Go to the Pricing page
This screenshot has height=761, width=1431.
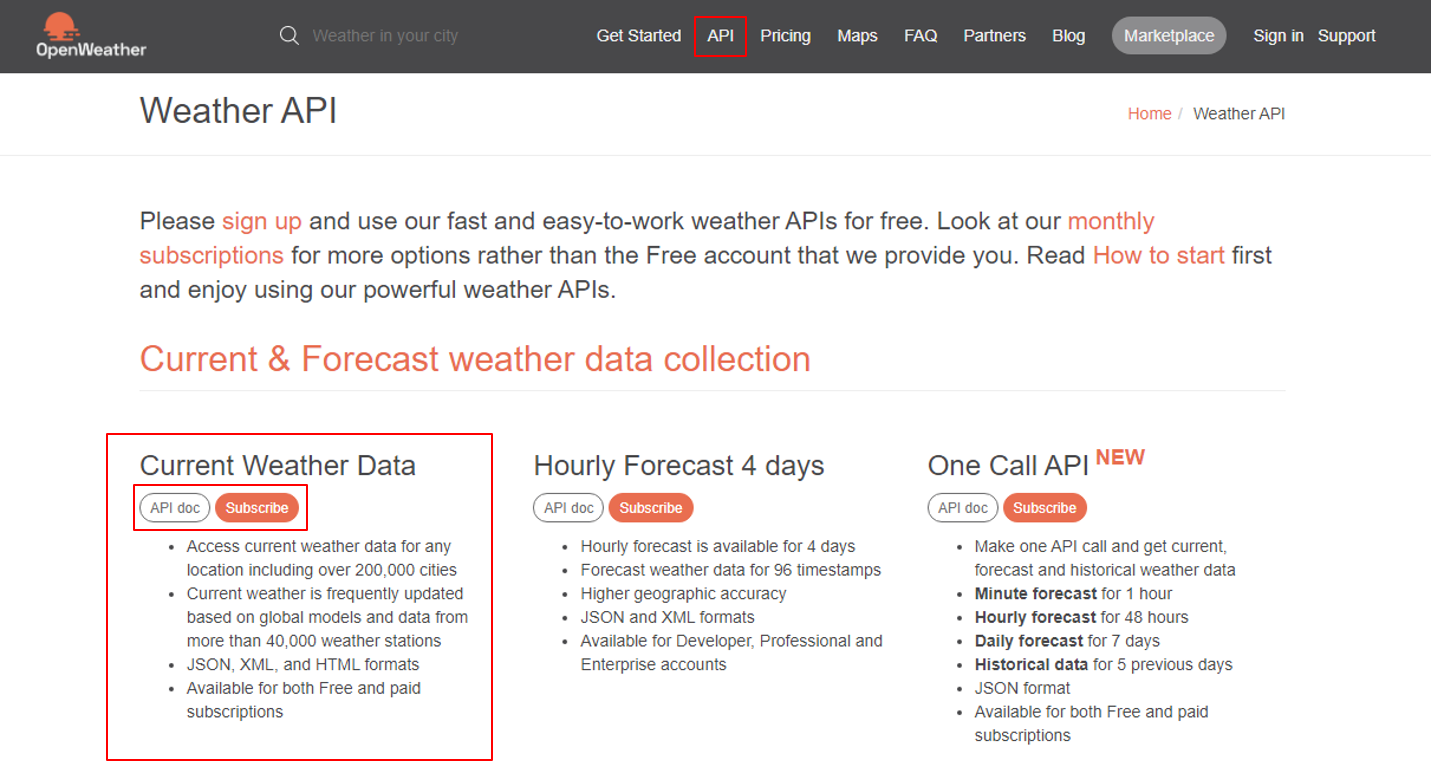coord(785,36)
